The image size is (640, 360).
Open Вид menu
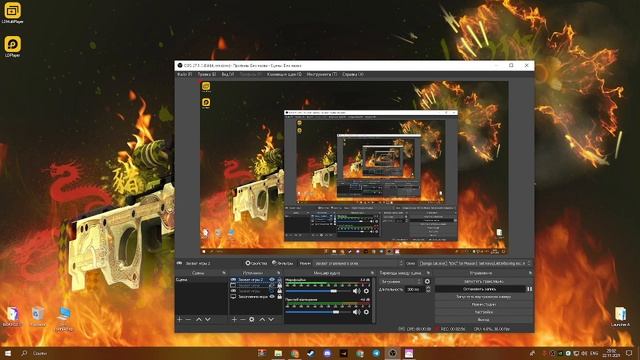[228, 74]
